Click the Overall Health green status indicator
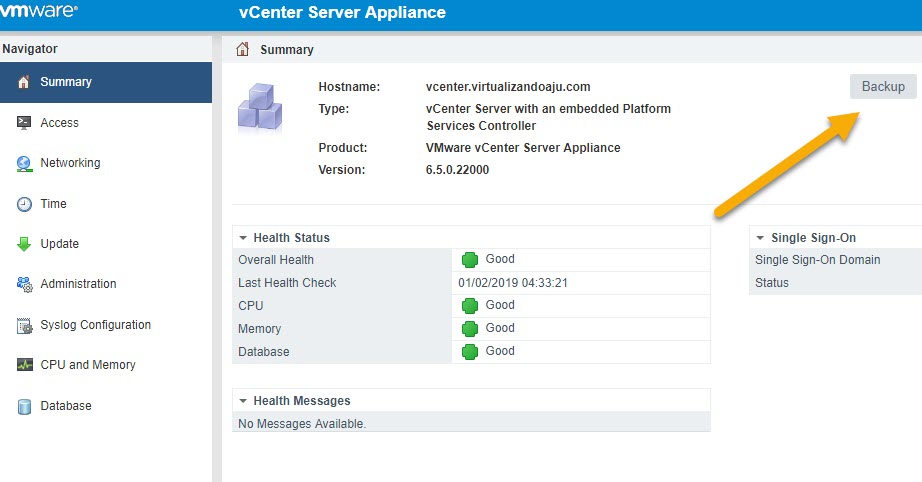 pyautogui.click(x=470, y=260)
